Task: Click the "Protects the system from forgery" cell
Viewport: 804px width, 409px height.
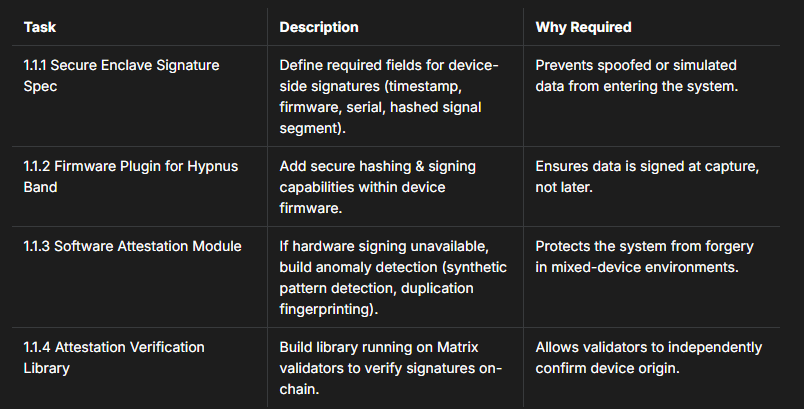Action: click(x=645, y=256)
